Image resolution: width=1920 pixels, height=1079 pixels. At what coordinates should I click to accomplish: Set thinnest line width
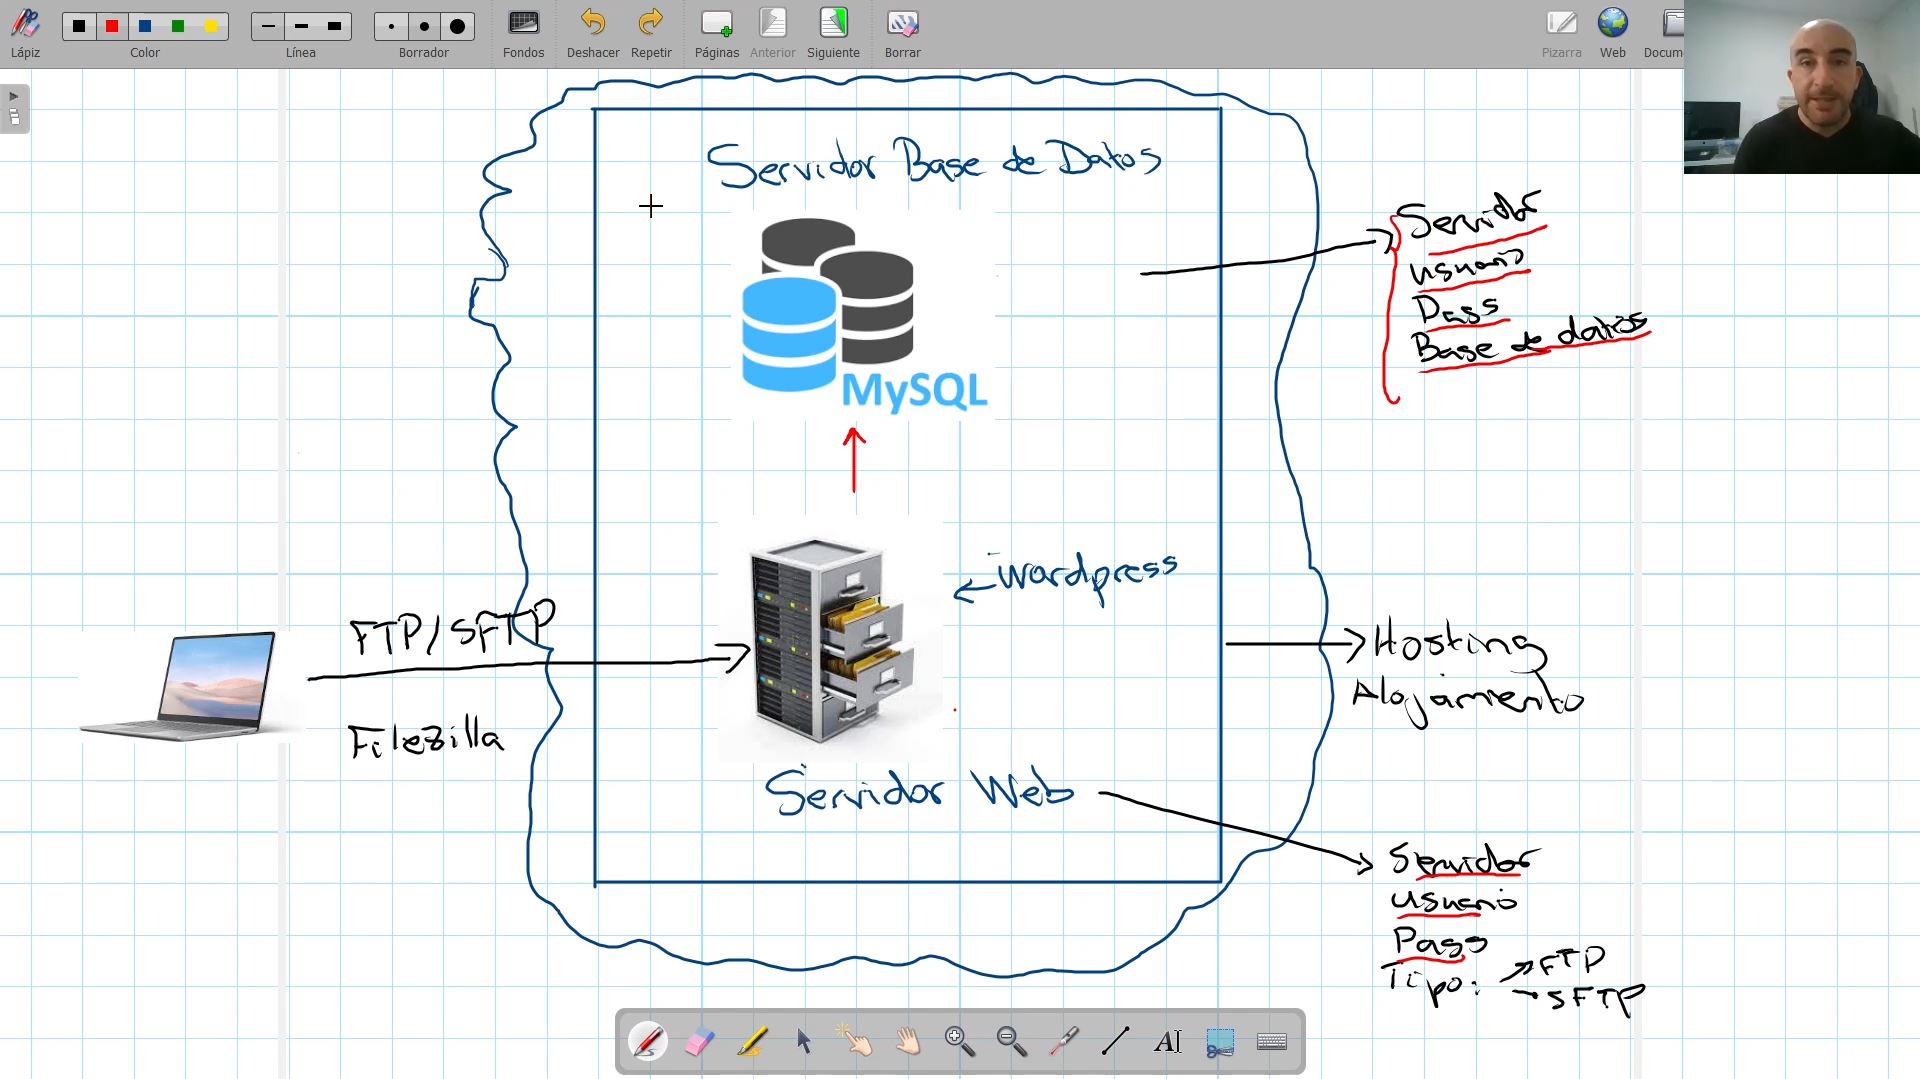click(268, 26)
